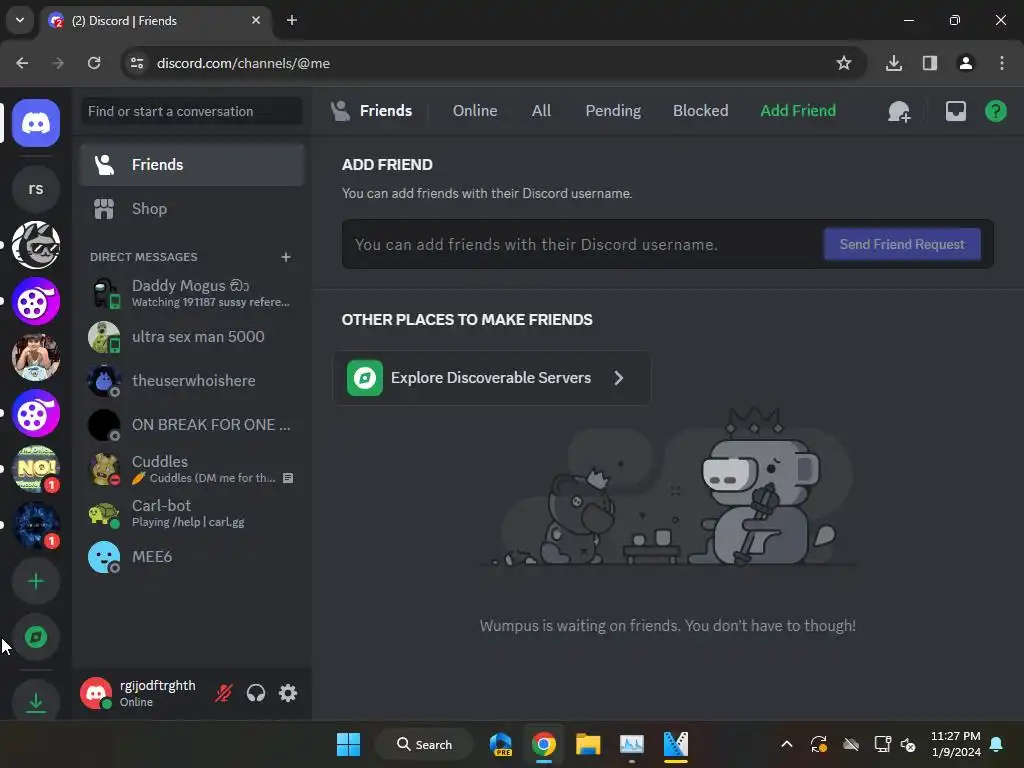Create a new DM with plus icon
Viewport: 1024px width, 768px height.
(285, 257)
